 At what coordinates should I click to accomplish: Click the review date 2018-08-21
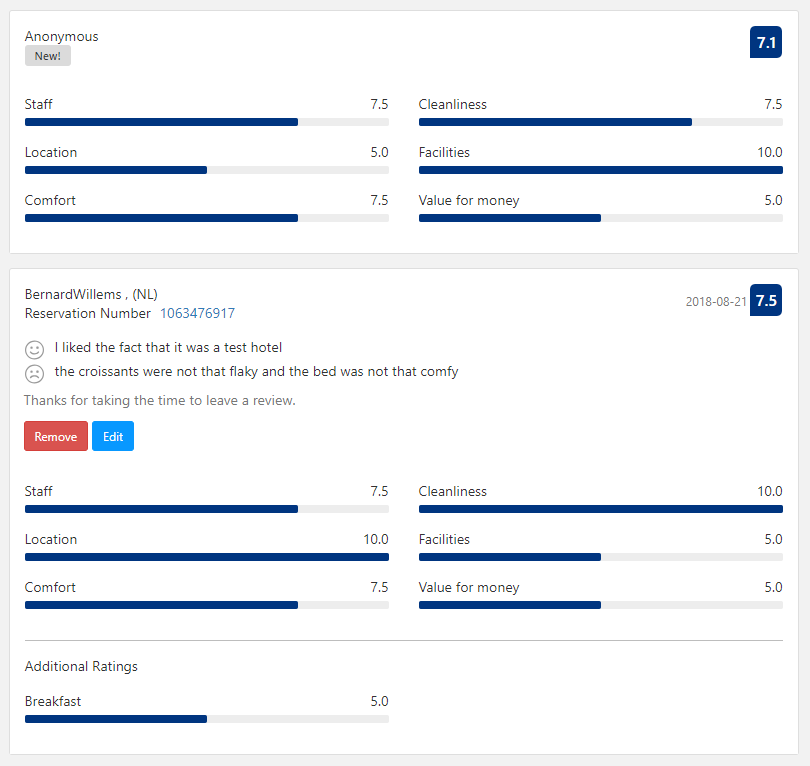[x=716, y=302]
